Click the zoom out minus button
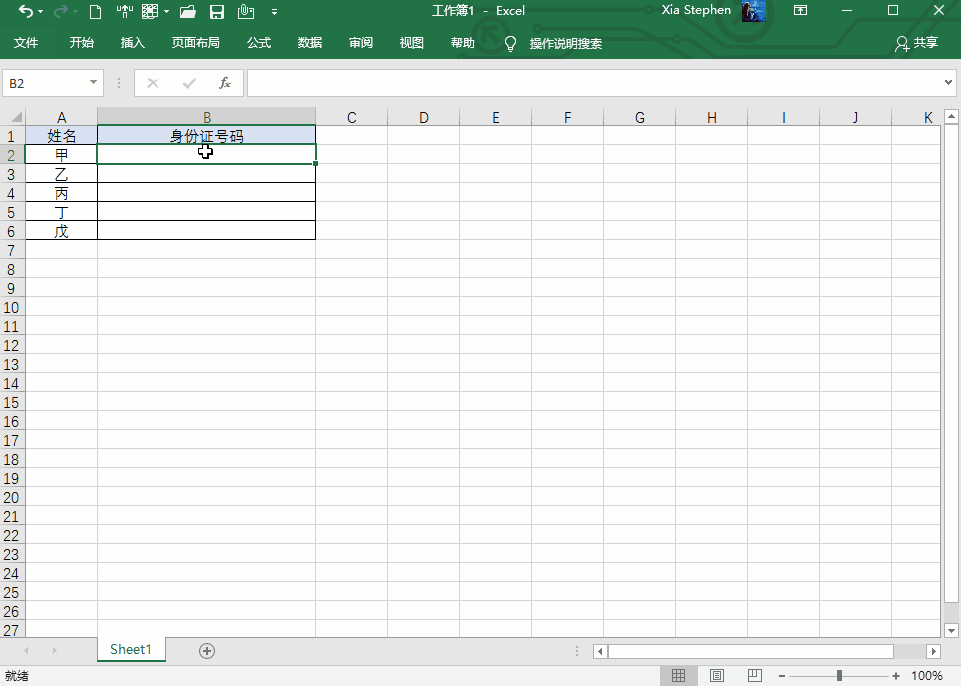The image size is (961, 686). point(782,676)
